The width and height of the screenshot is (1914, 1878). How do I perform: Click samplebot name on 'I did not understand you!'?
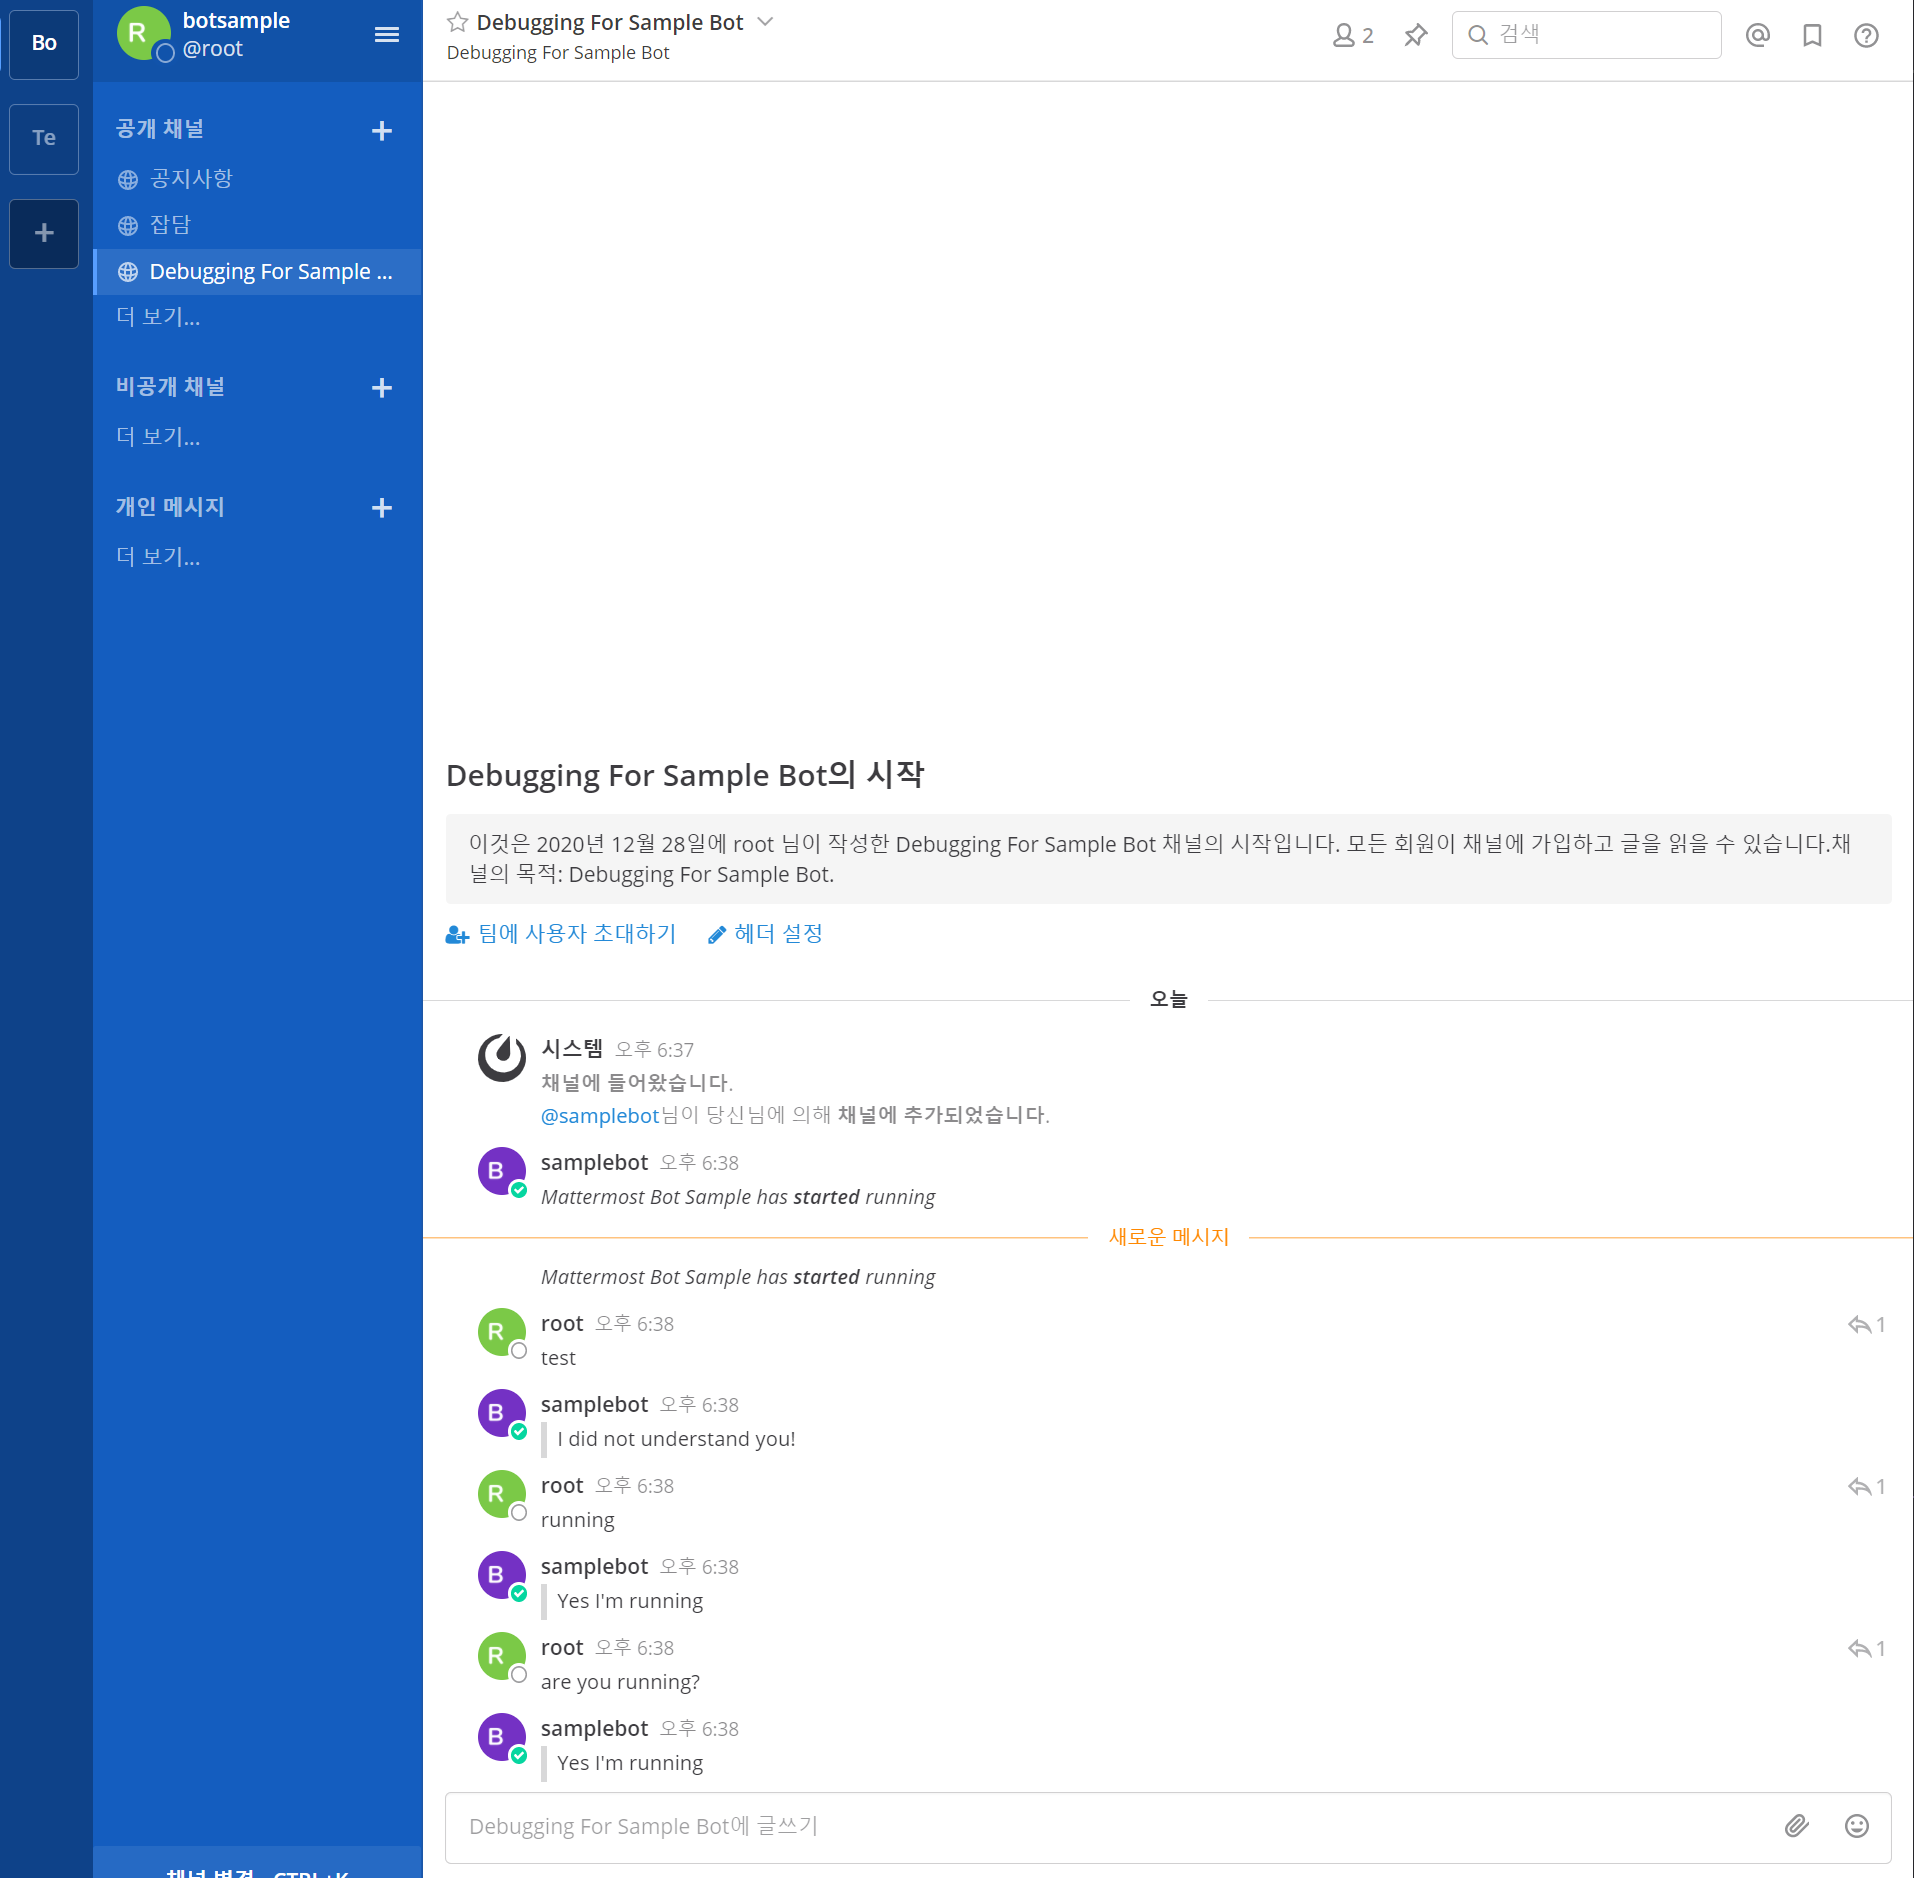click(594, 1405)
